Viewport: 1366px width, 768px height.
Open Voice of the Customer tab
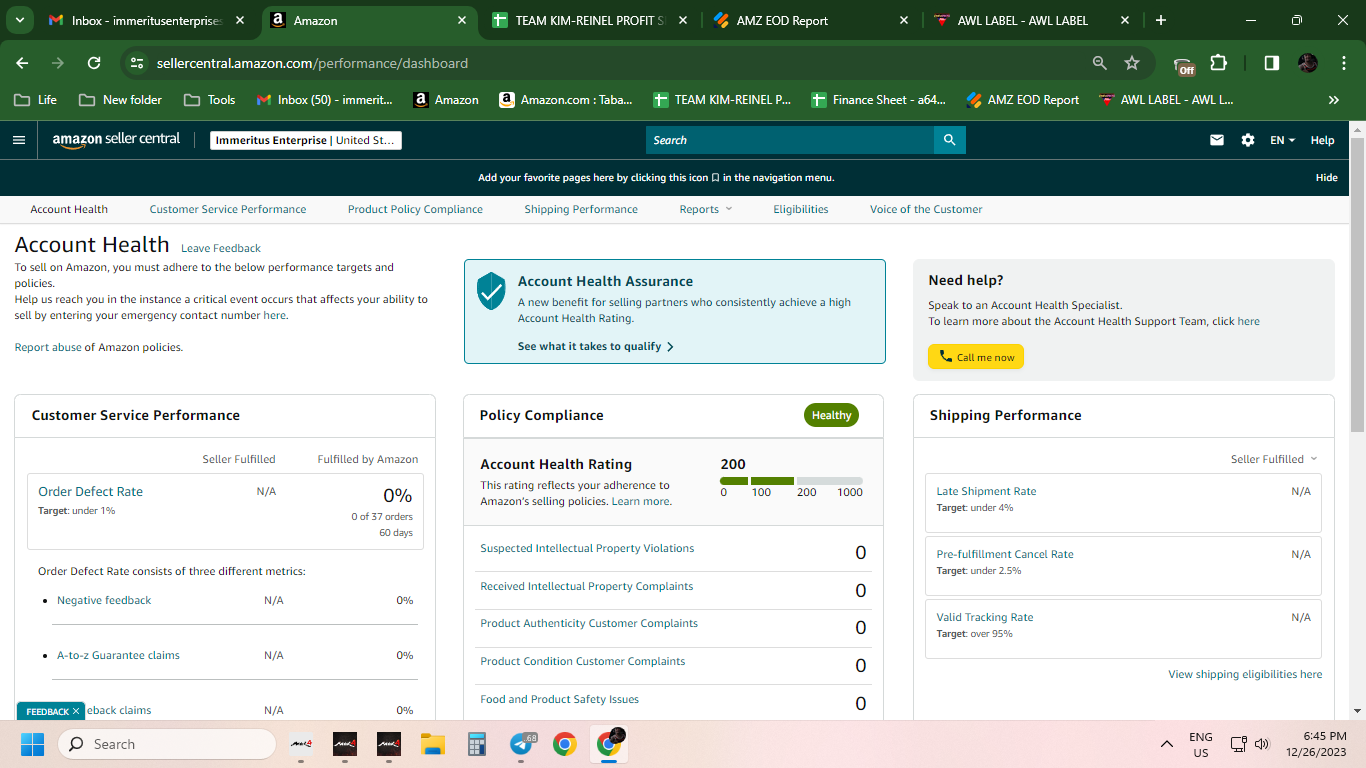click(926, 209)
